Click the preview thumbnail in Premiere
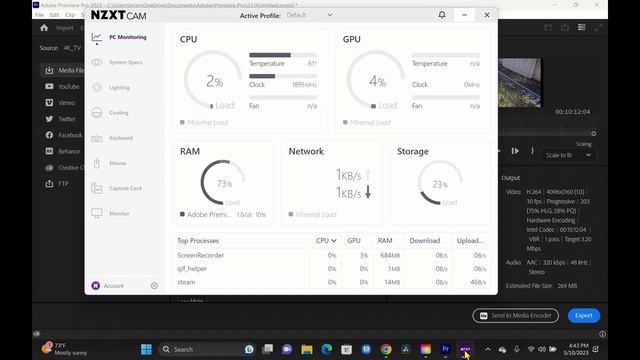640x360 pixels. (520, 83)
